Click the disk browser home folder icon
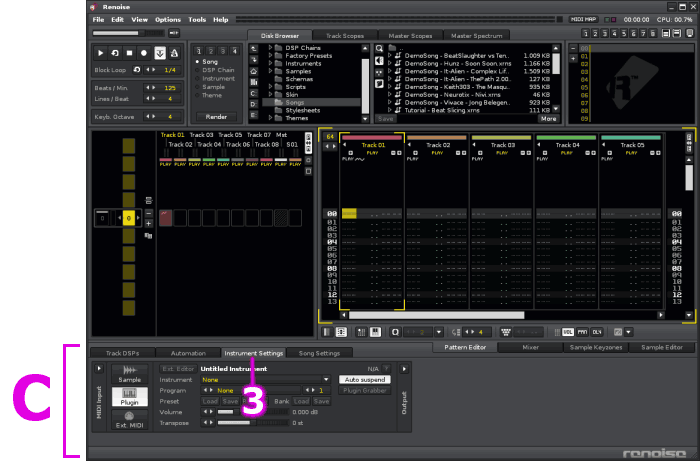This screenshot has width=700, height=461. click(x=254, y=71)
